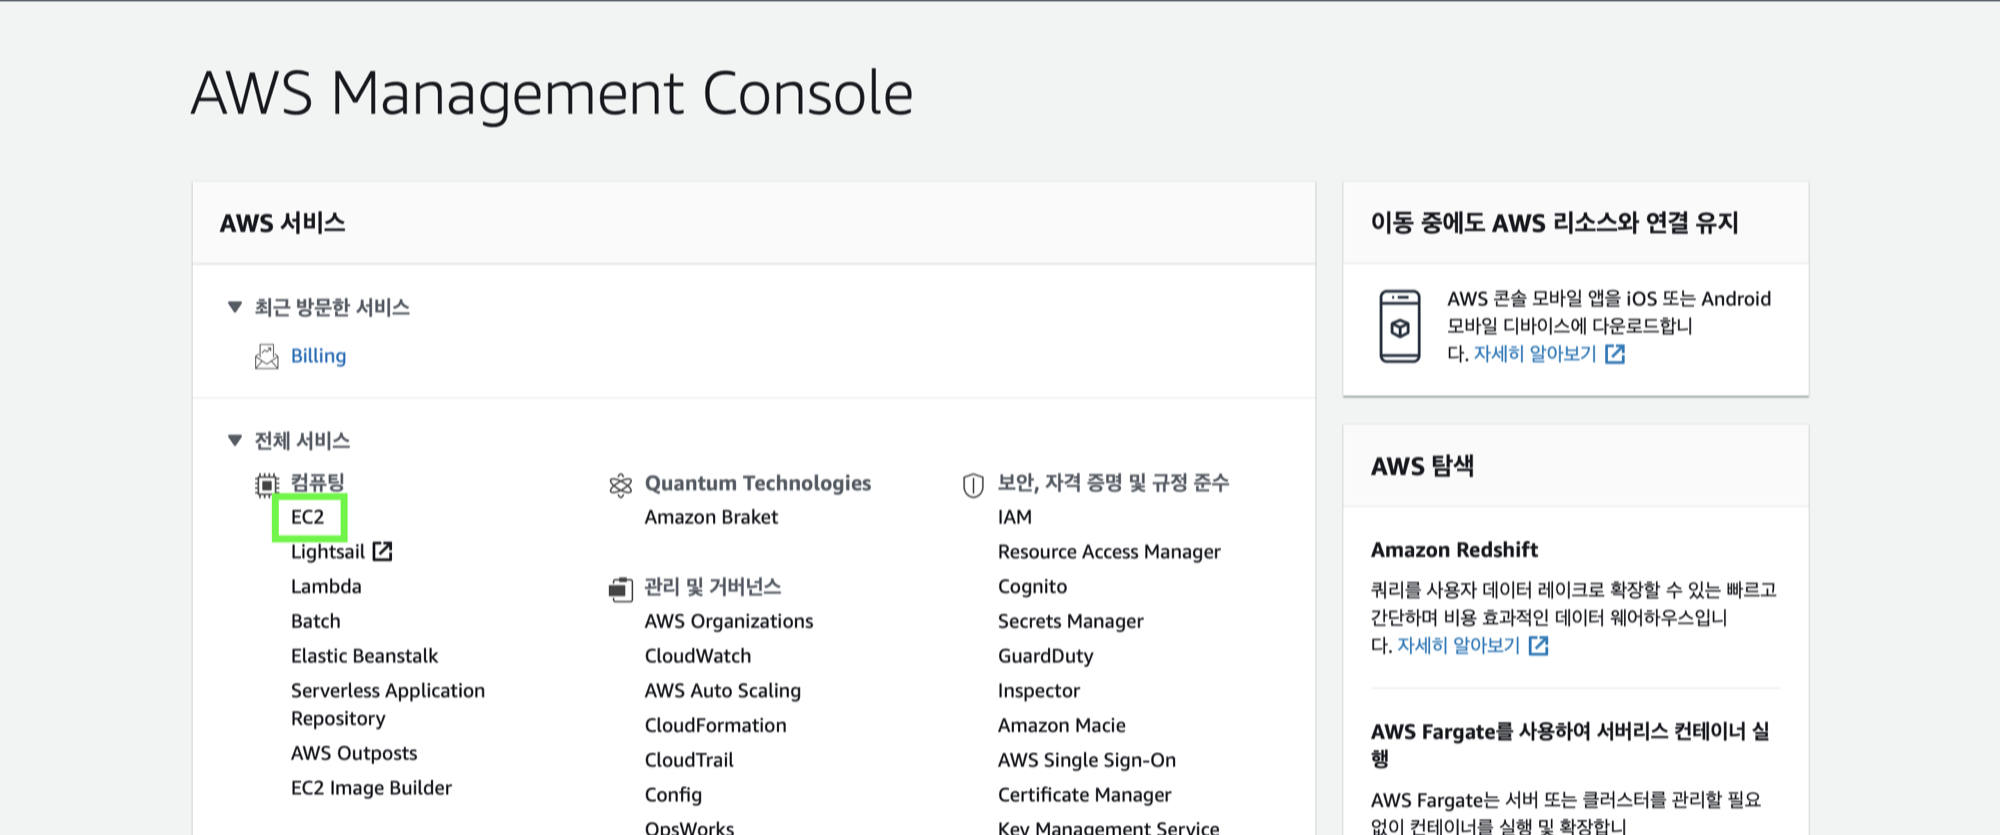The image size is (2000, 835).
Task: Open Inspector service
Action: coord(1039,691)
